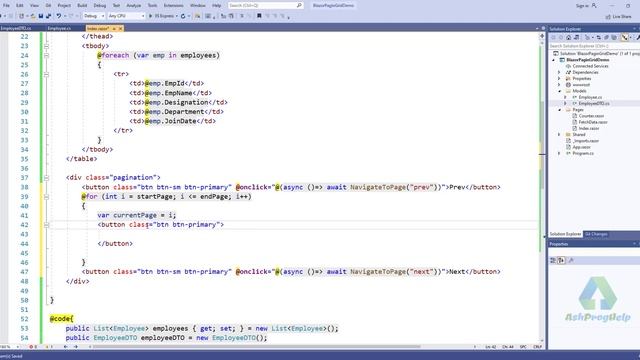640x360 pixels.
Task: Select Counter.razor in Solution Explorer
Action: 591,116
